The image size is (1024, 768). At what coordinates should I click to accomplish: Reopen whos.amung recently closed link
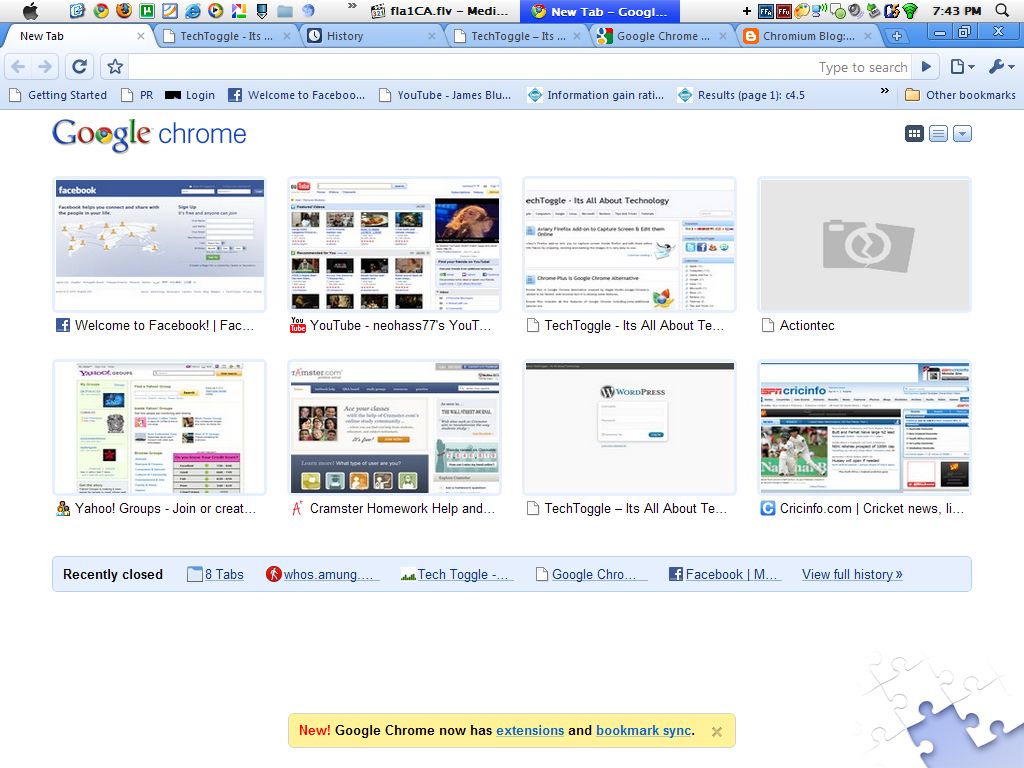tap(323, 575)
